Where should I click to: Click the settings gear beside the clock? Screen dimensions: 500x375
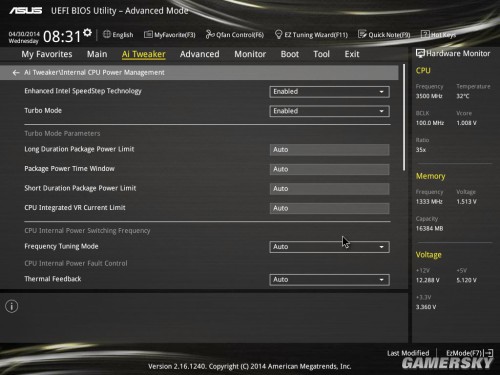87,32
